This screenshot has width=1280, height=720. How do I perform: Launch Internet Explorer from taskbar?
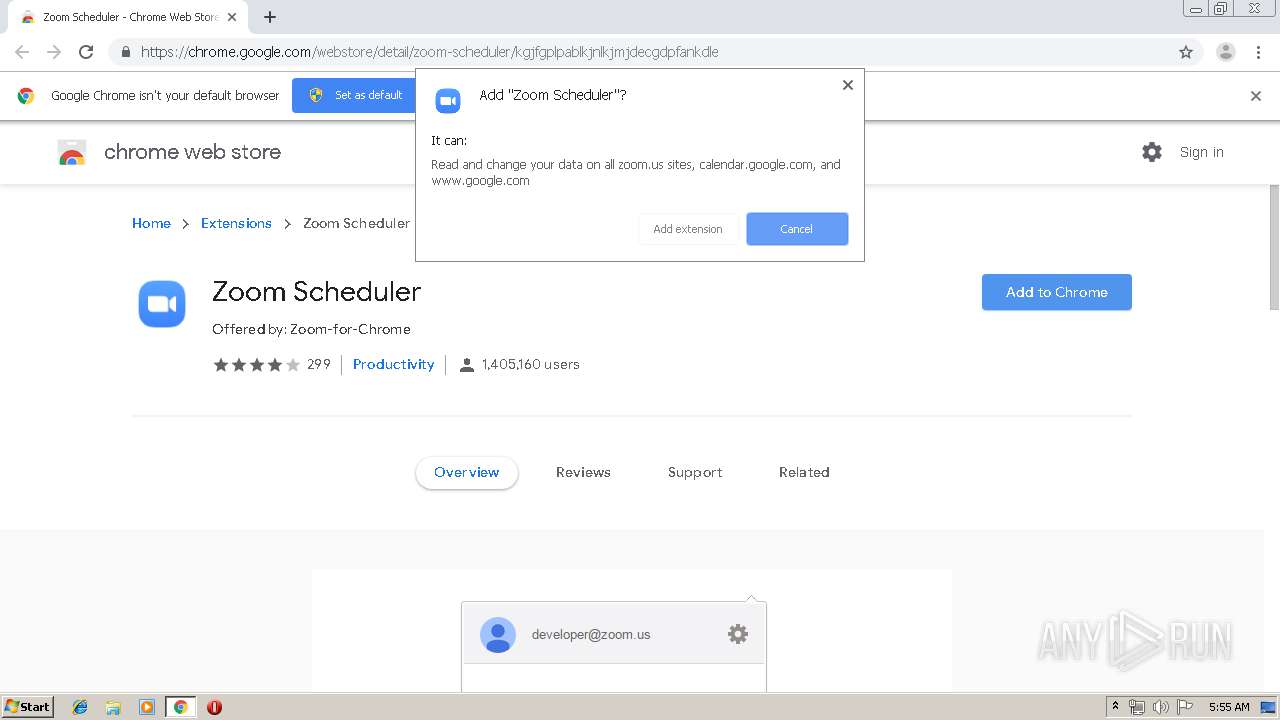pyautogui.click(x=80, y=707)
